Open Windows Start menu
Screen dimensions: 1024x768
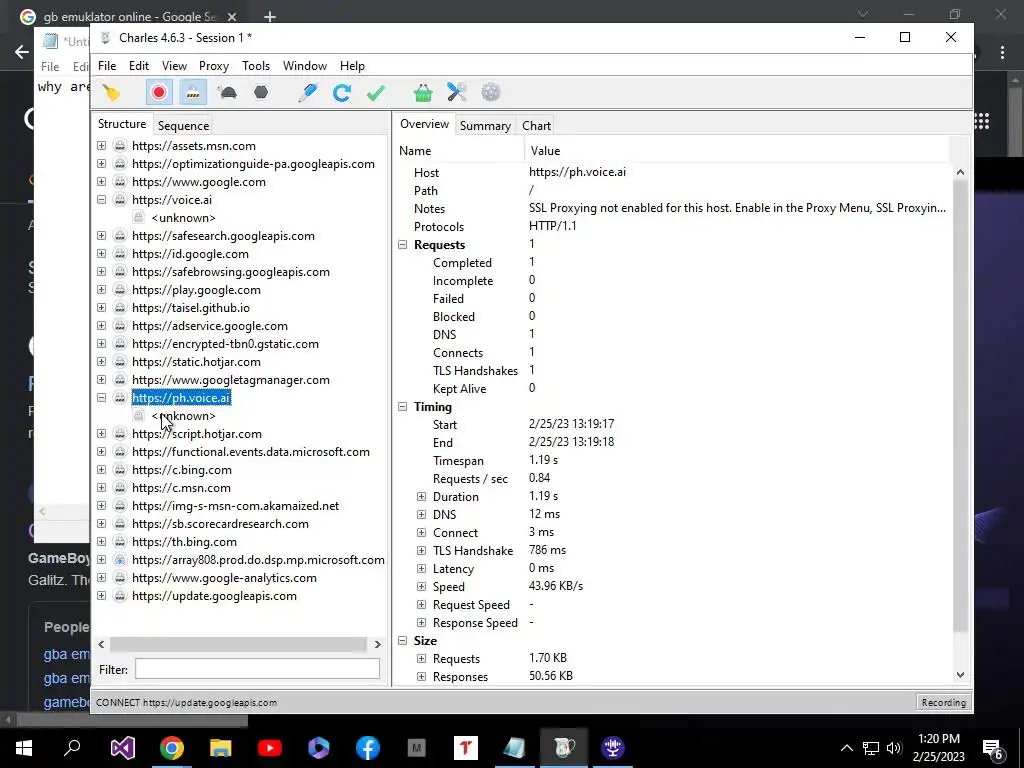(24, 748)
